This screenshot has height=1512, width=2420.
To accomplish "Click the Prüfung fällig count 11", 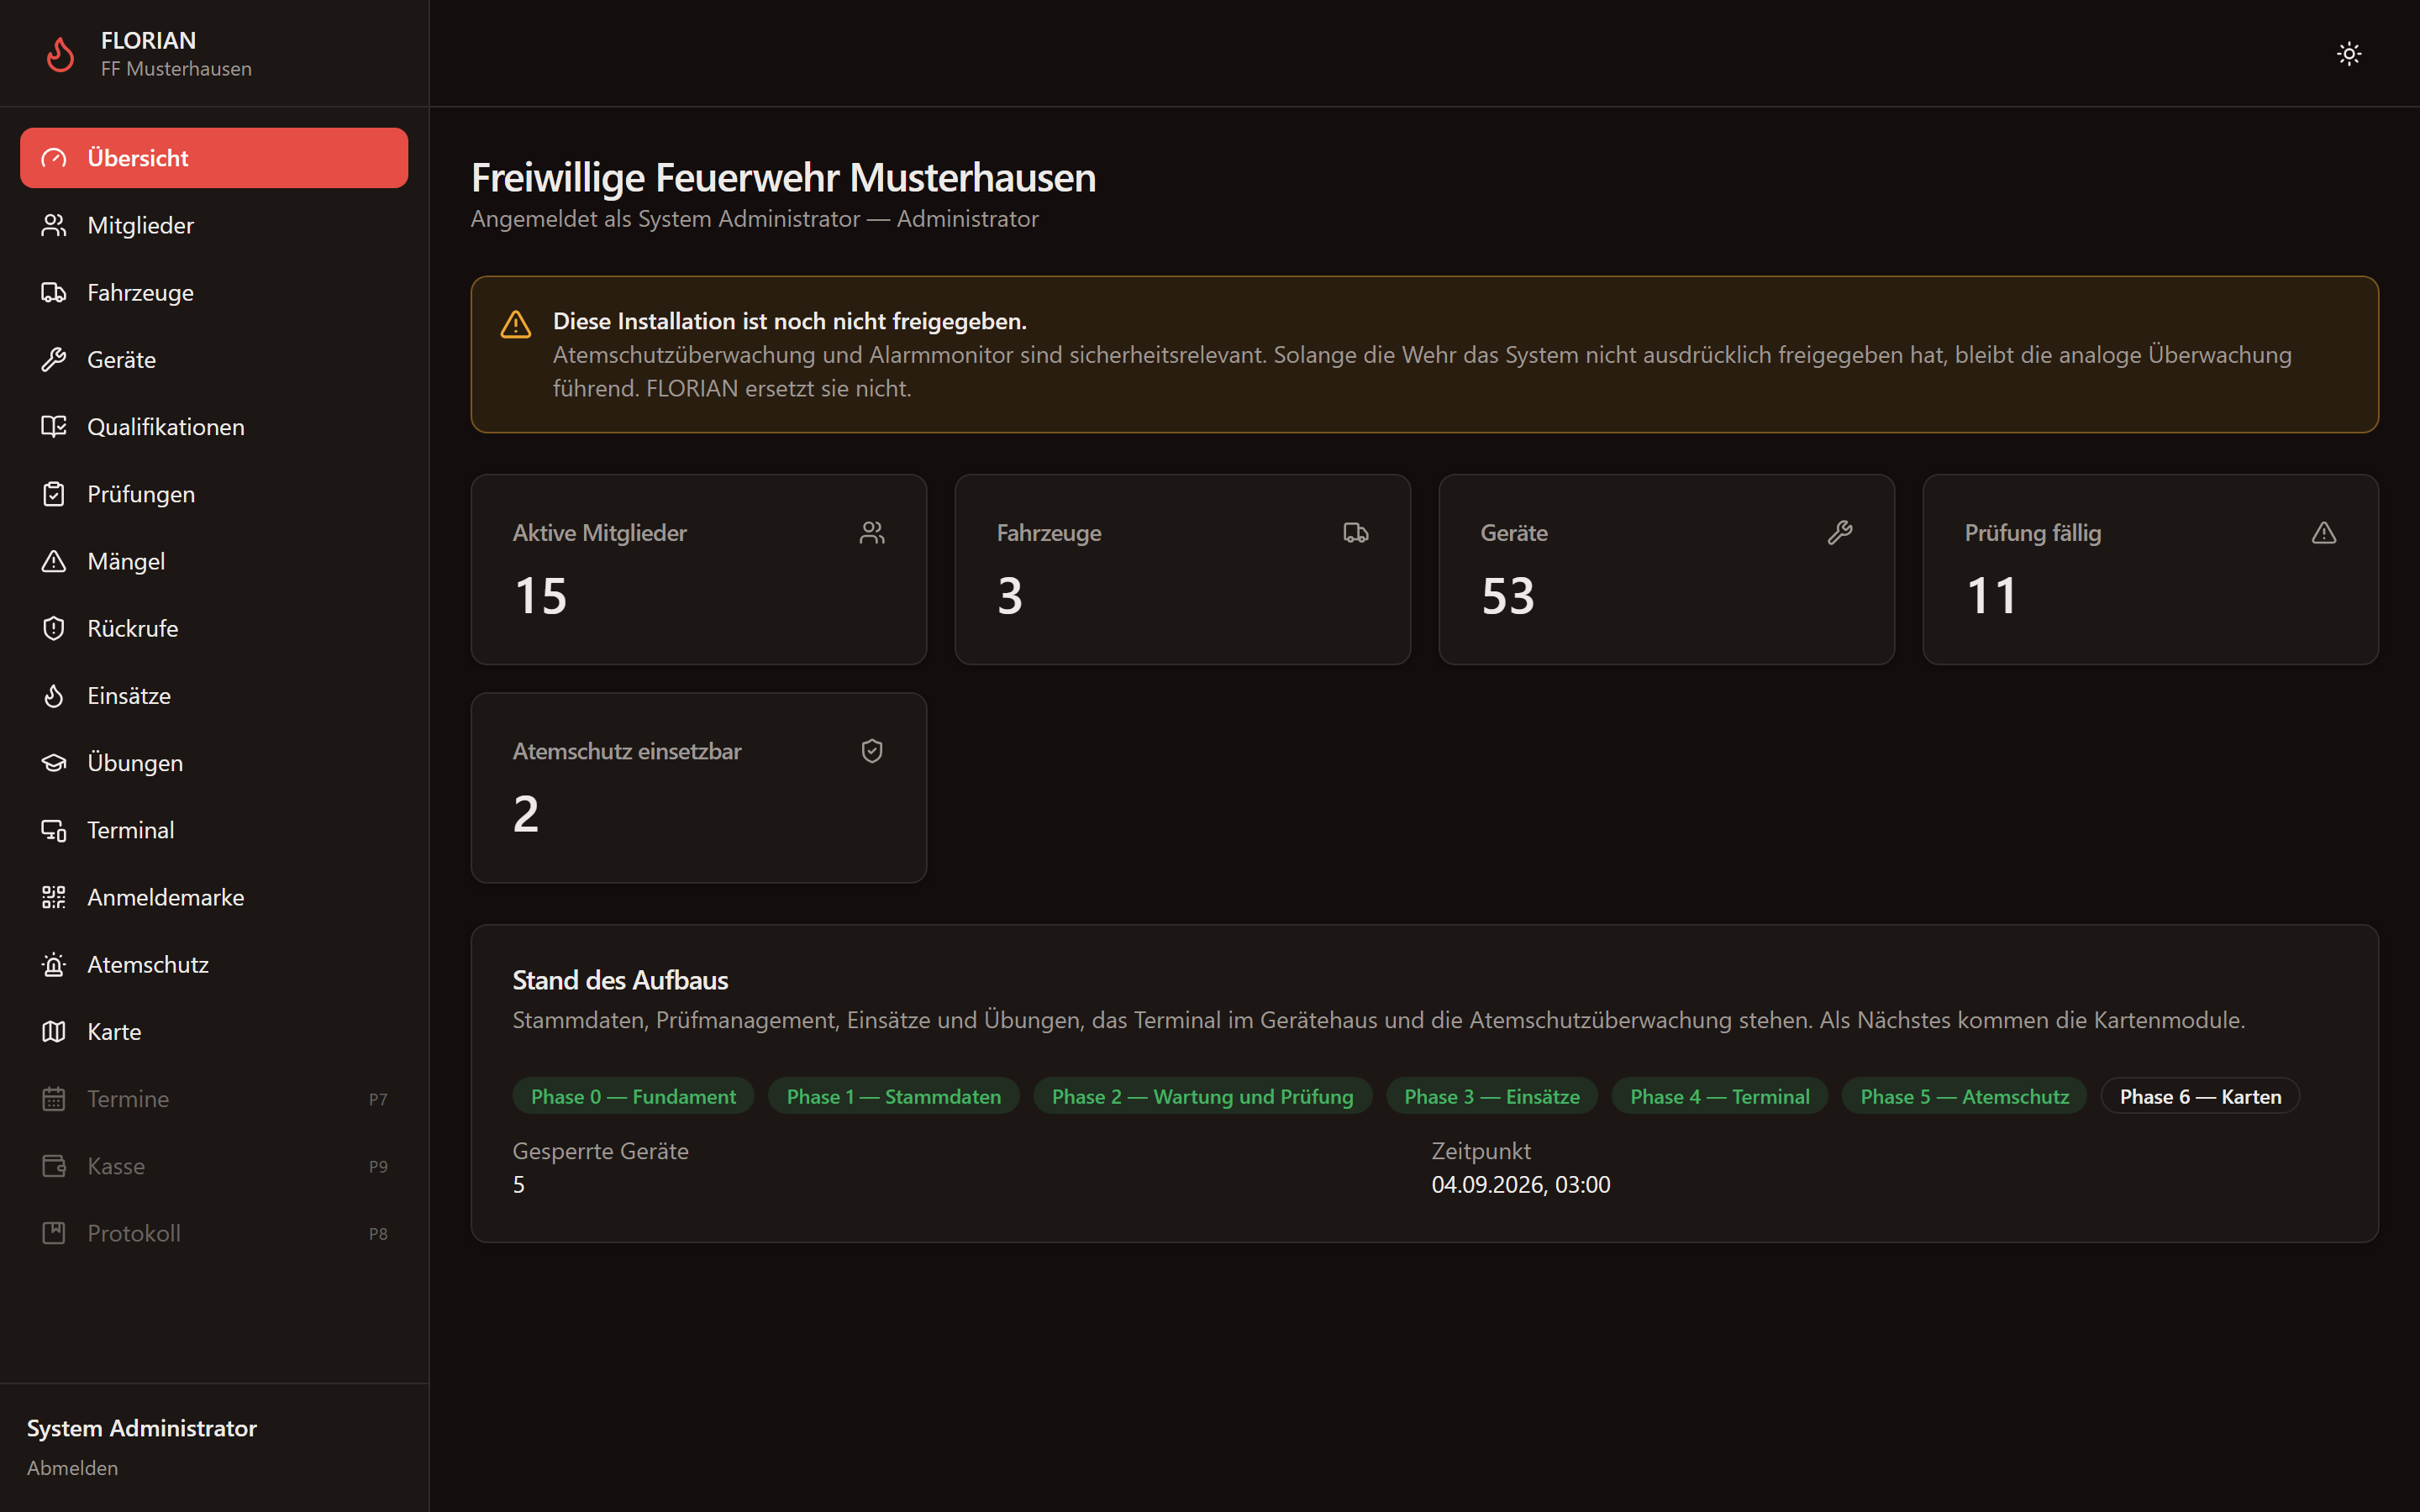I will [x=1991, y=596].
